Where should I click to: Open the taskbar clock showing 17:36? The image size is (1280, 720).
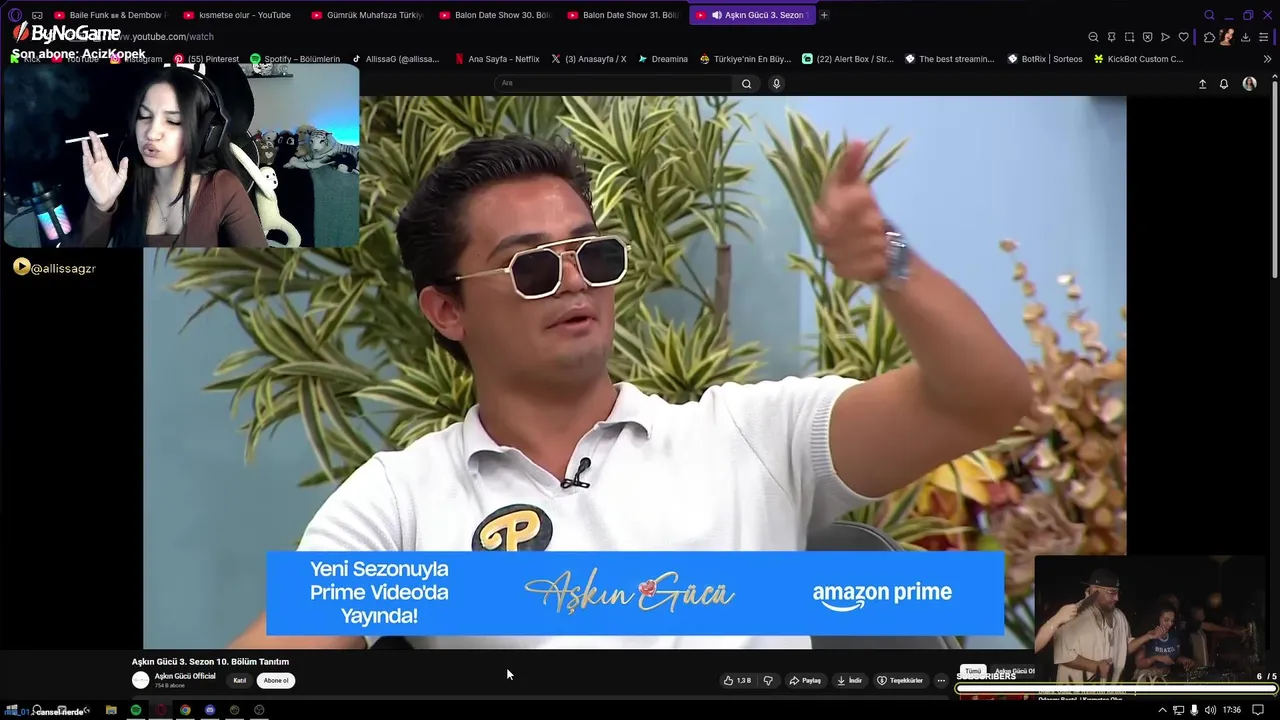coord(1232,710)
